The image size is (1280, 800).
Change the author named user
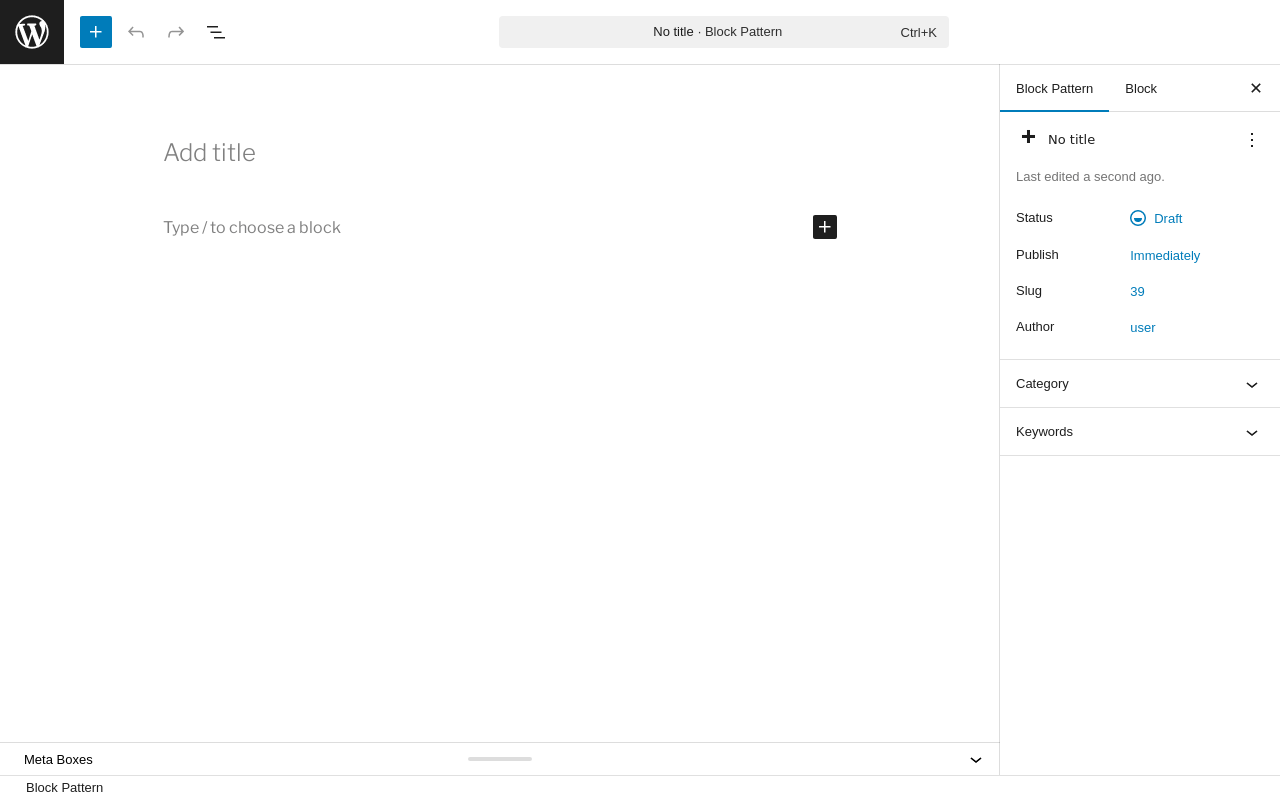[1142, 327]
